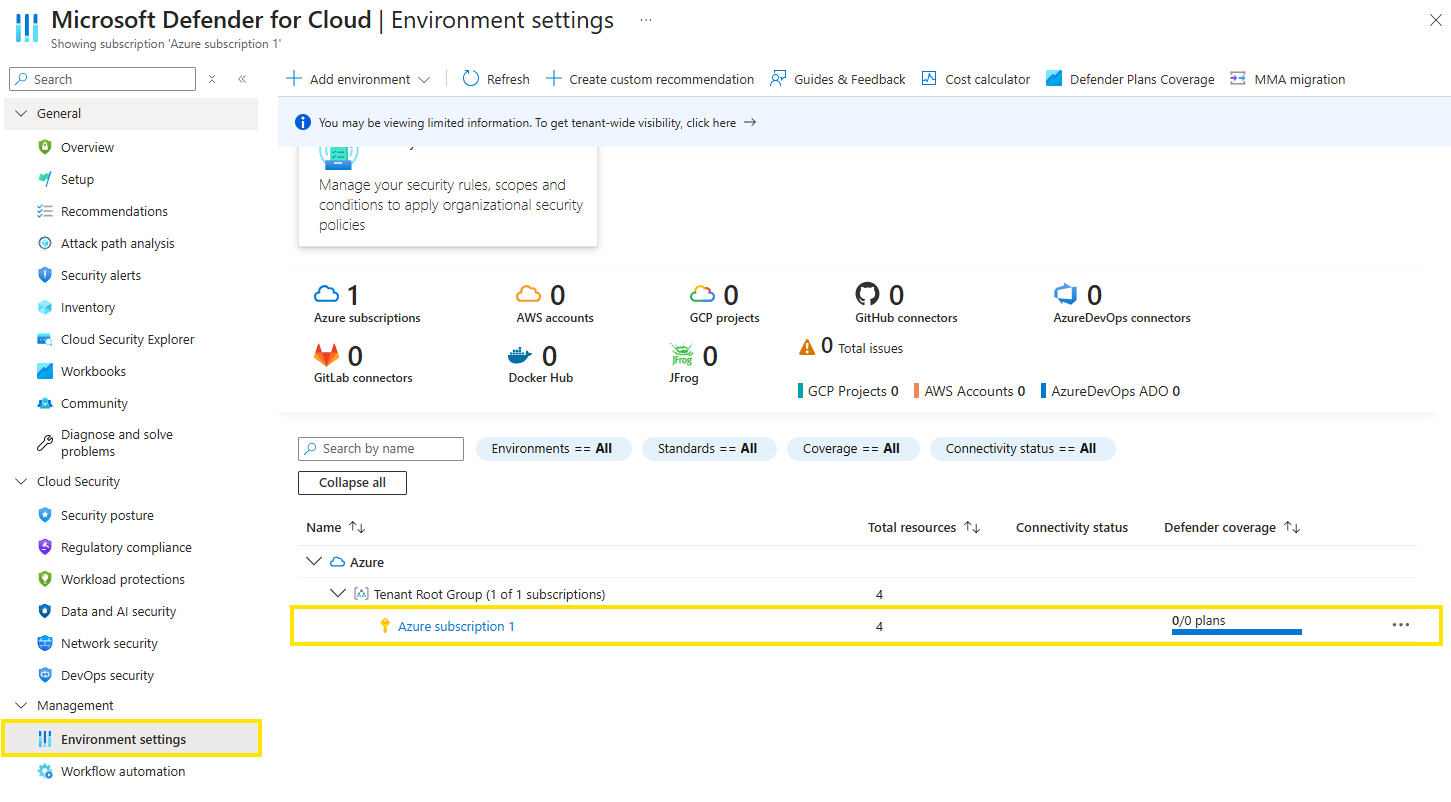Click the Community icon
This screenshot has height=802, width=1451.
click(x=44, y=403)
